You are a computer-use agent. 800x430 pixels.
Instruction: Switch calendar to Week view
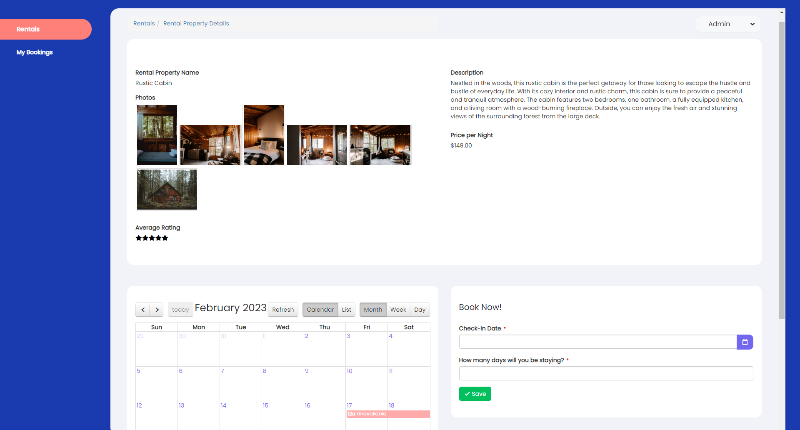398,310
